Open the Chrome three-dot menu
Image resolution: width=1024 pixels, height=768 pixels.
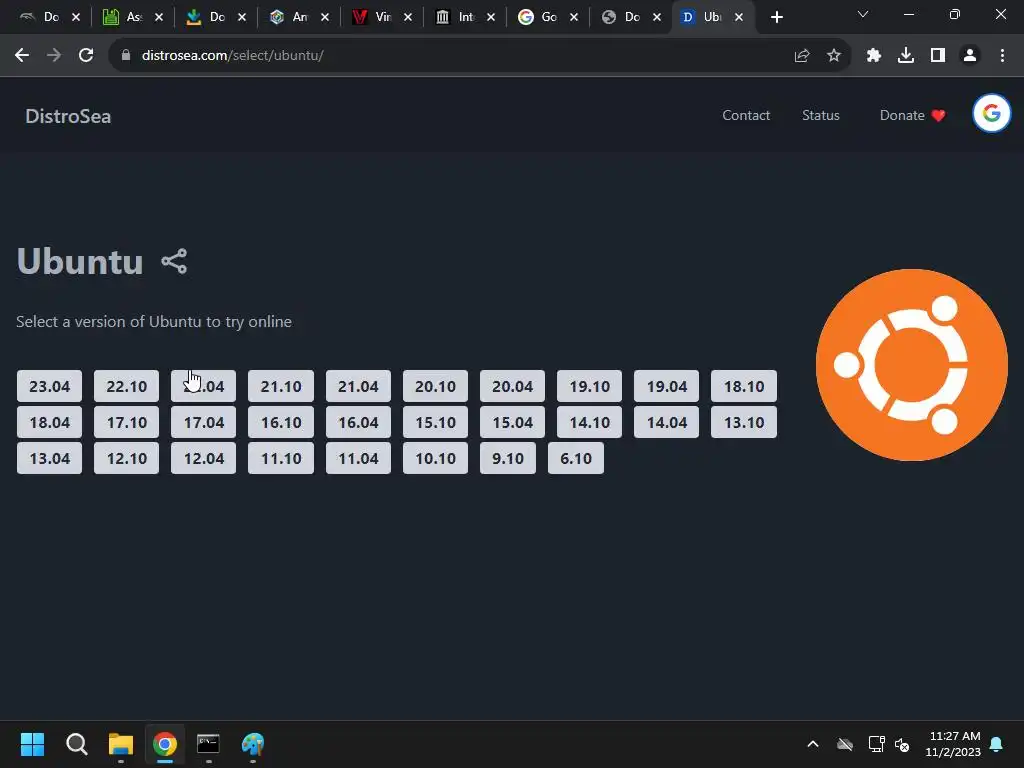point(1002,56)
